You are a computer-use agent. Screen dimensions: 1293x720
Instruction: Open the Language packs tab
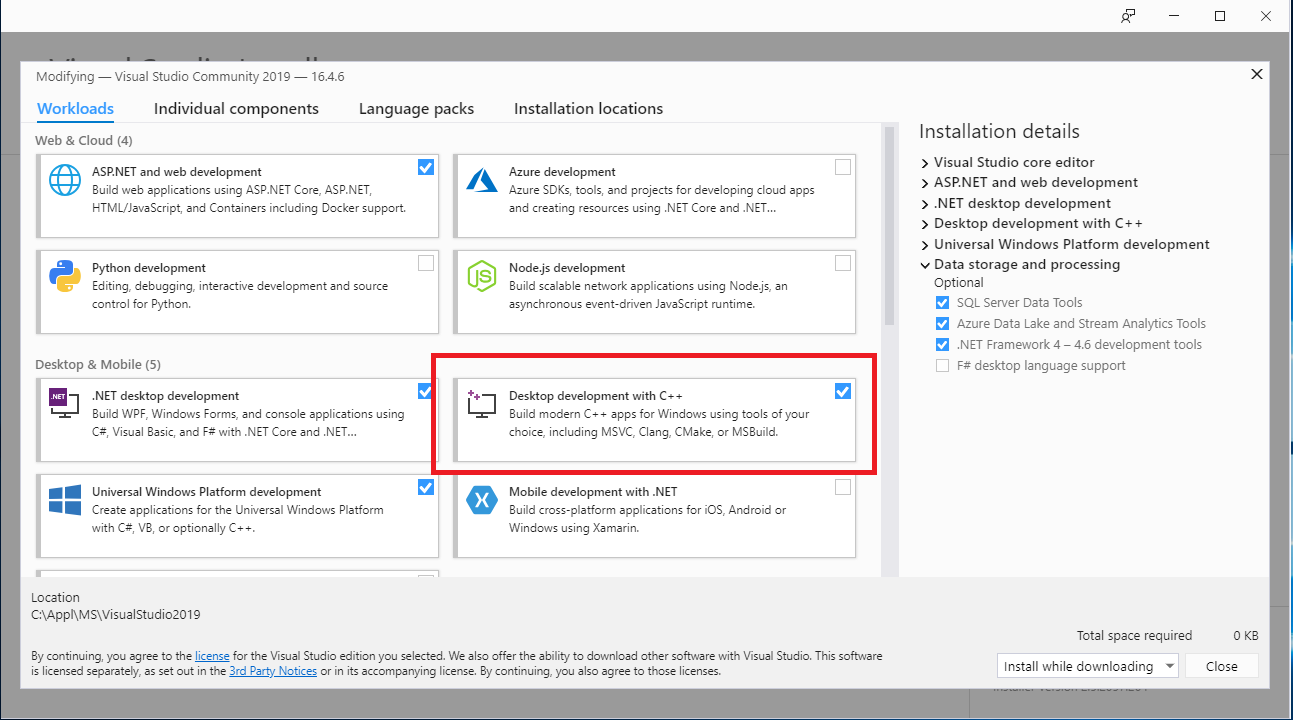(416, 108)
